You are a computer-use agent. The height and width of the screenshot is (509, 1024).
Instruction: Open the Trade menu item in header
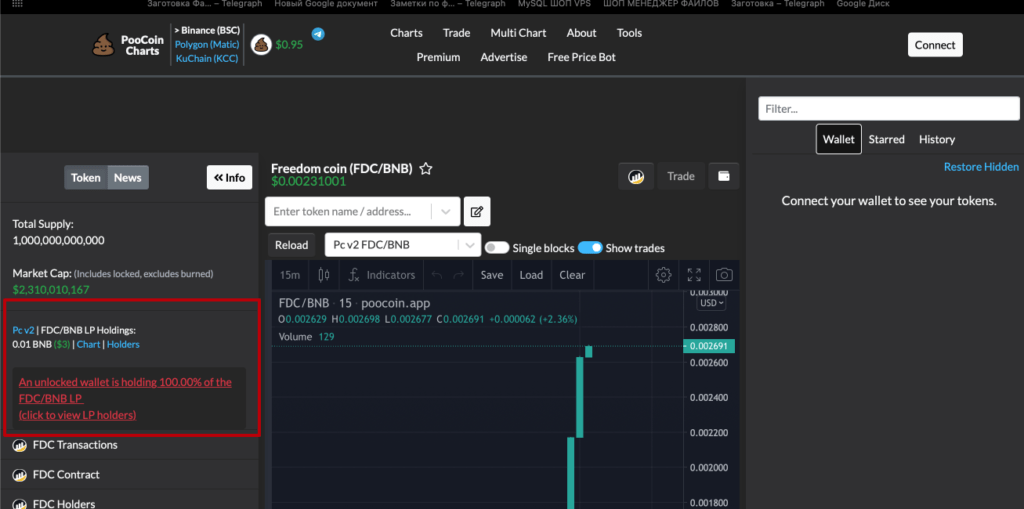tap(456, 33)
